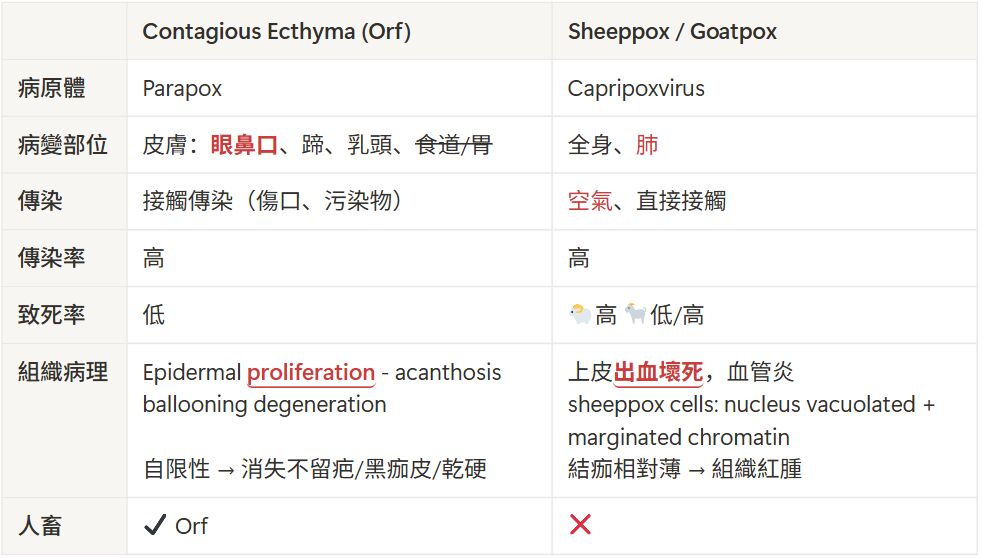Click the red underlined text 出血壞死

tap(660, 373)
